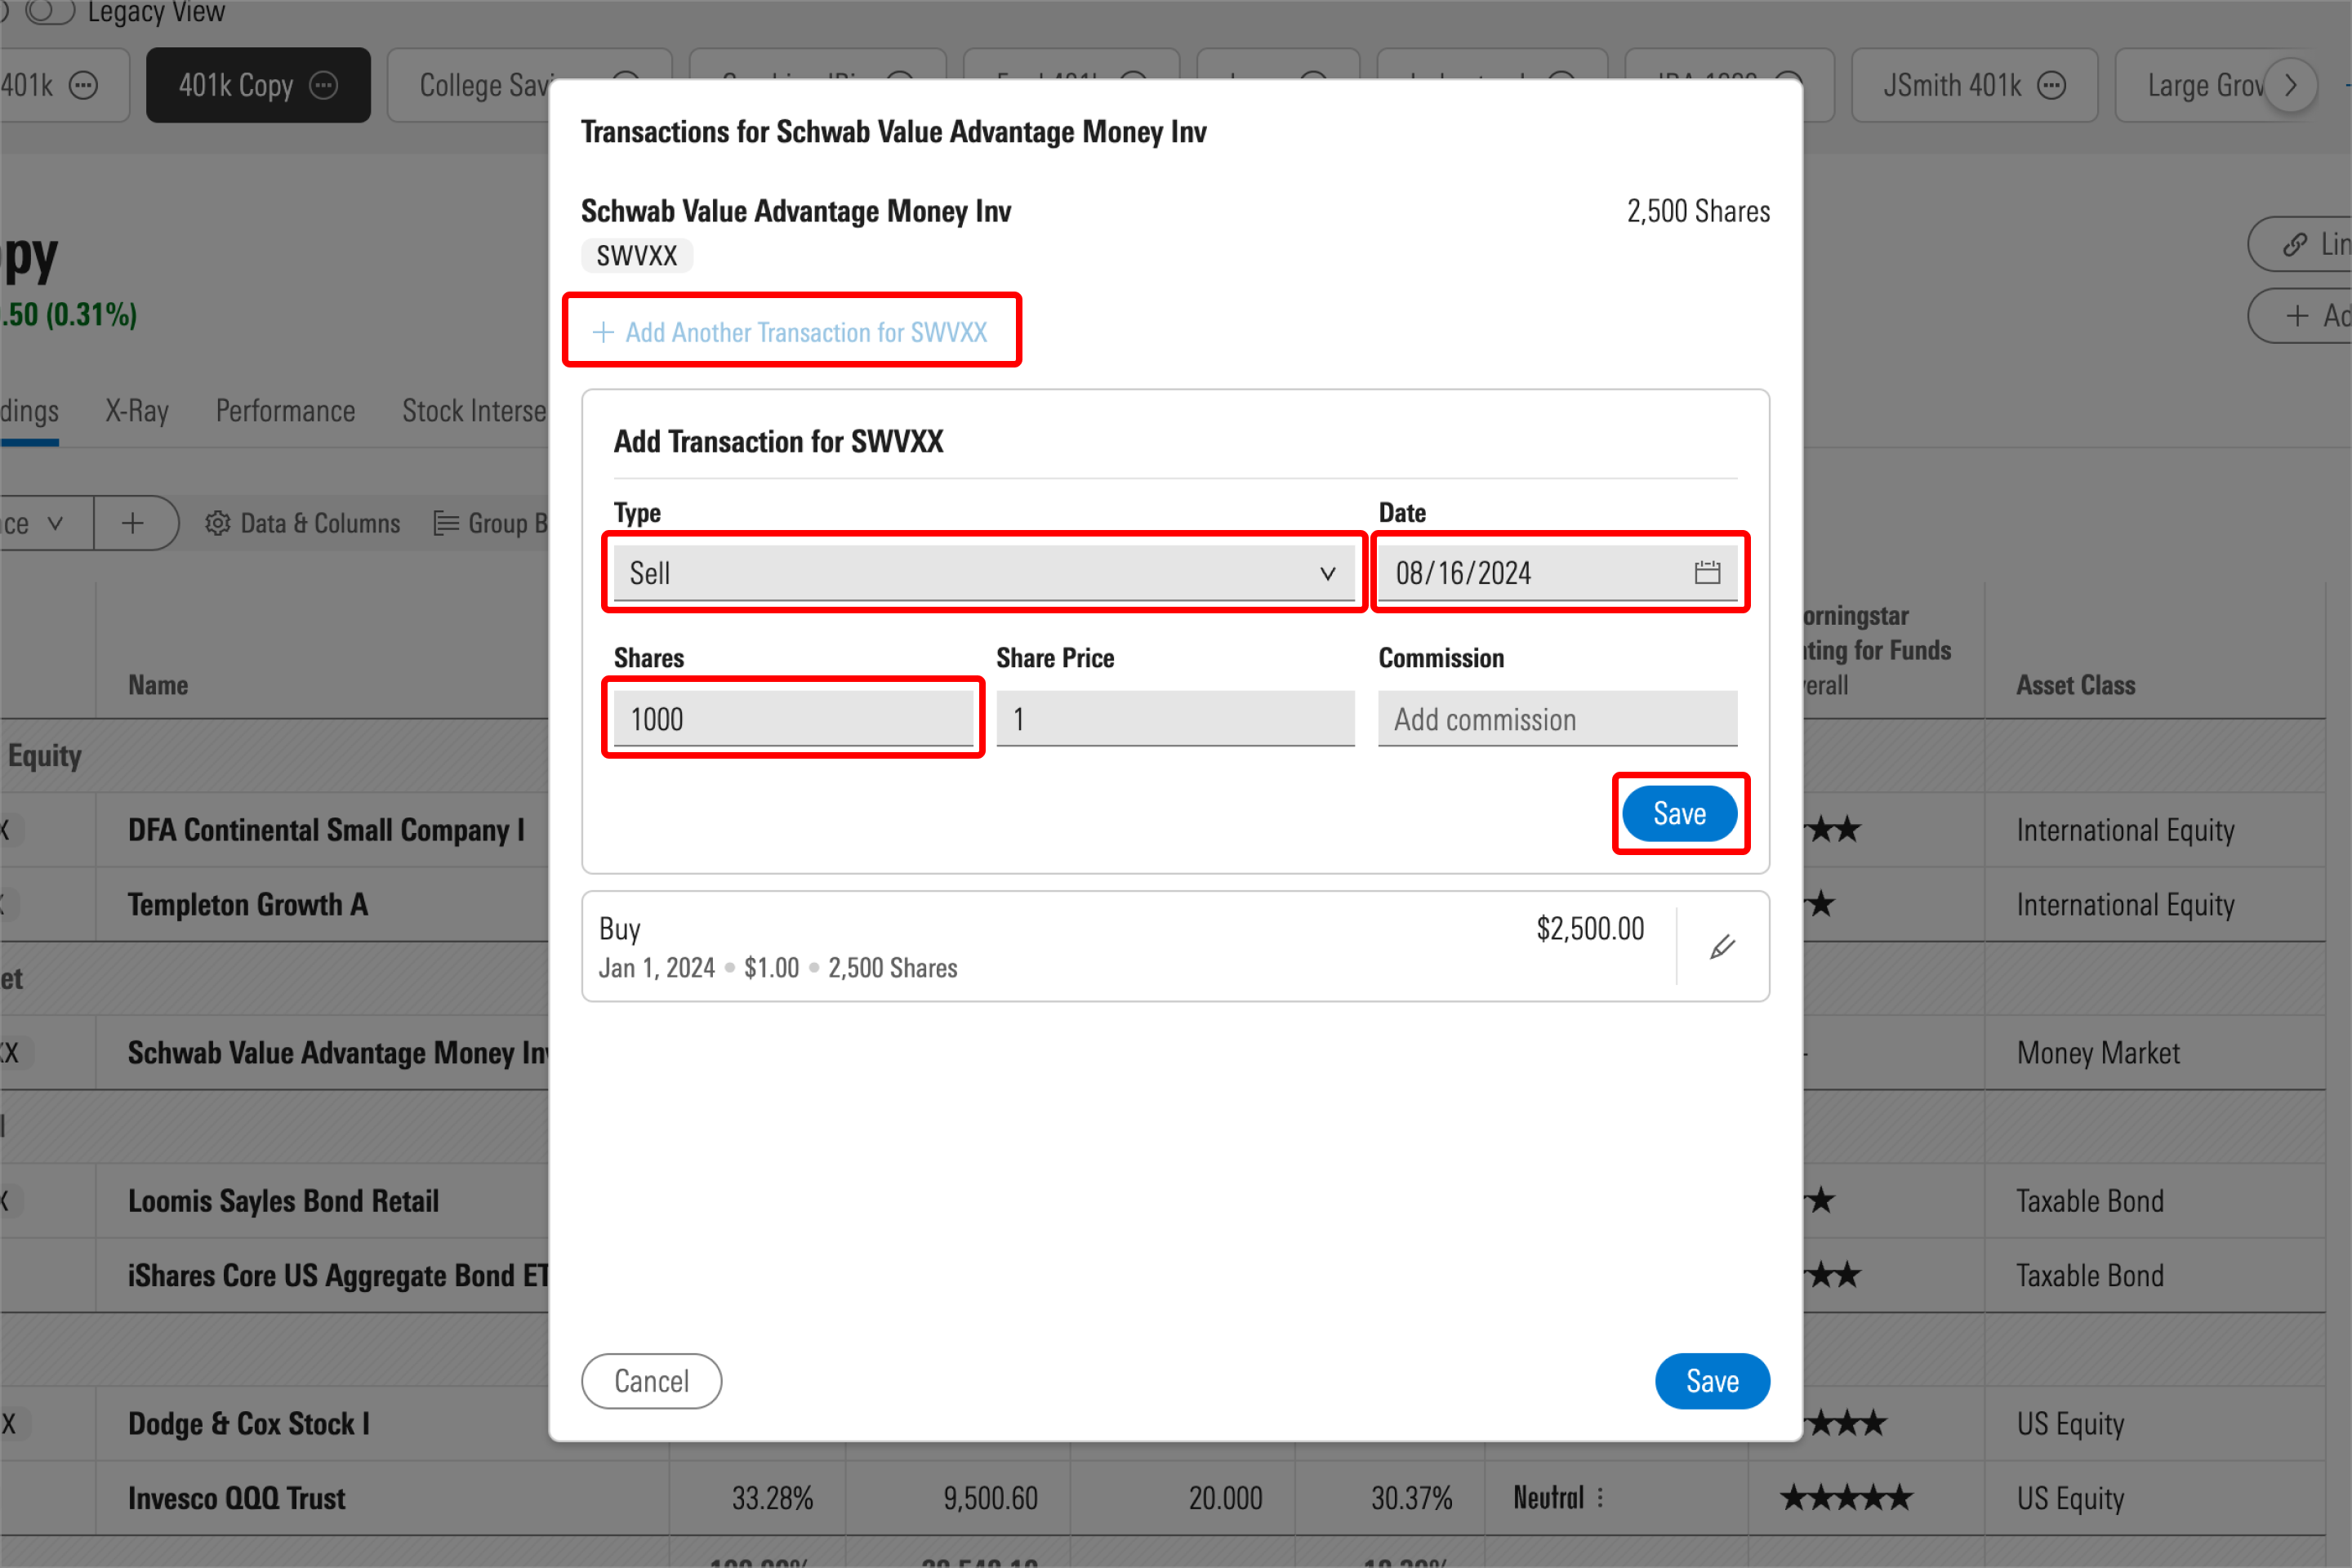Viewport: 2352px width, 1568px height.
Task: Click the bottom Save button in dialog
Action: point(1712,1381)
